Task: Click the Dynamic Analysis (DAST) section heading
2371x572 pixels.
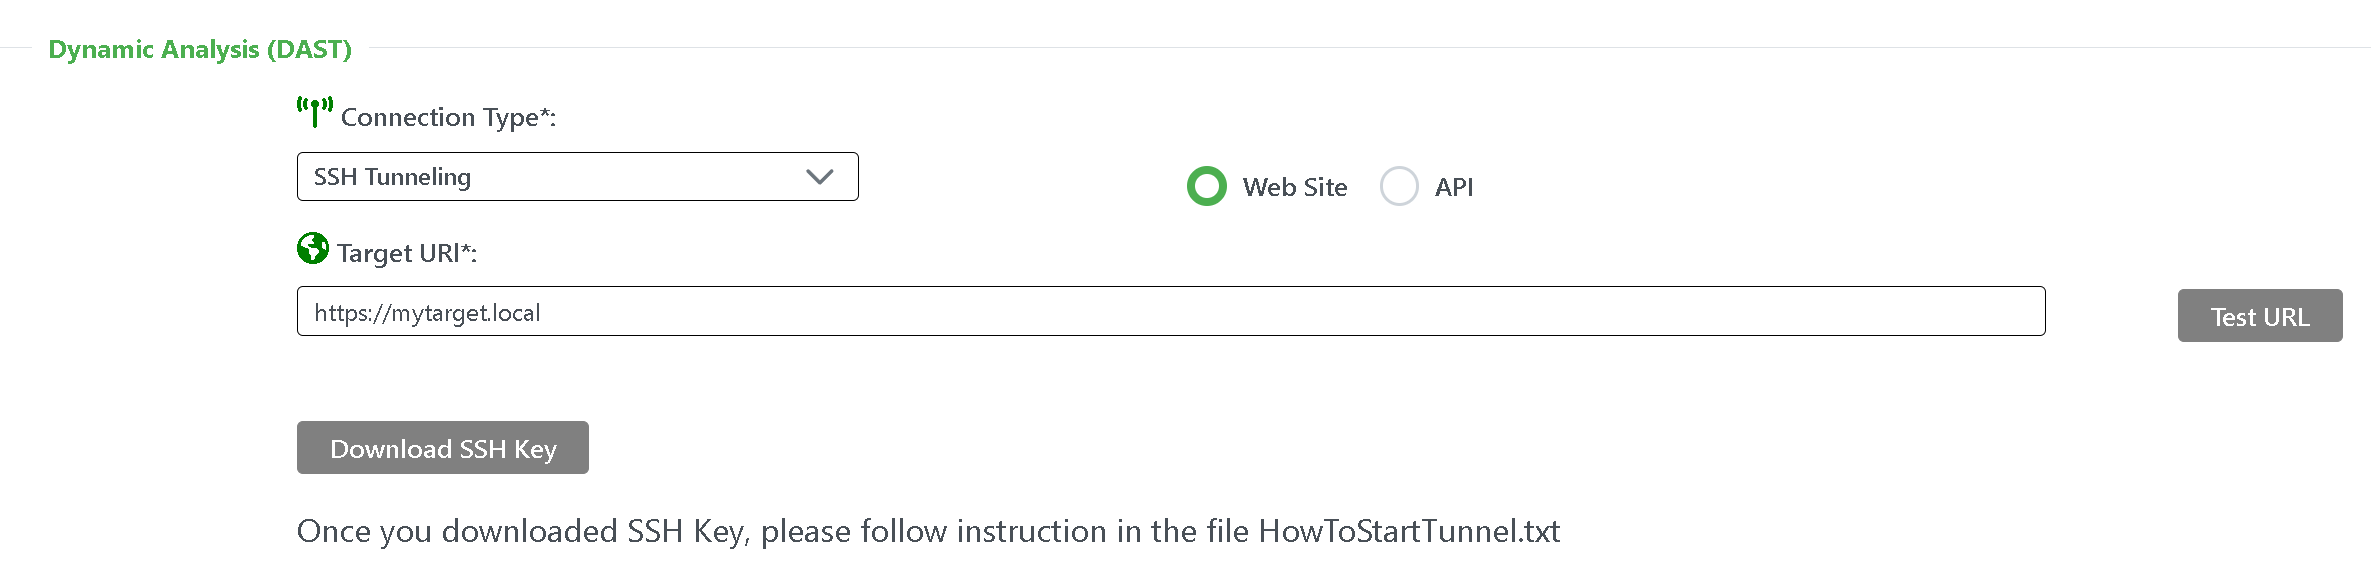Action: (200, 49)
